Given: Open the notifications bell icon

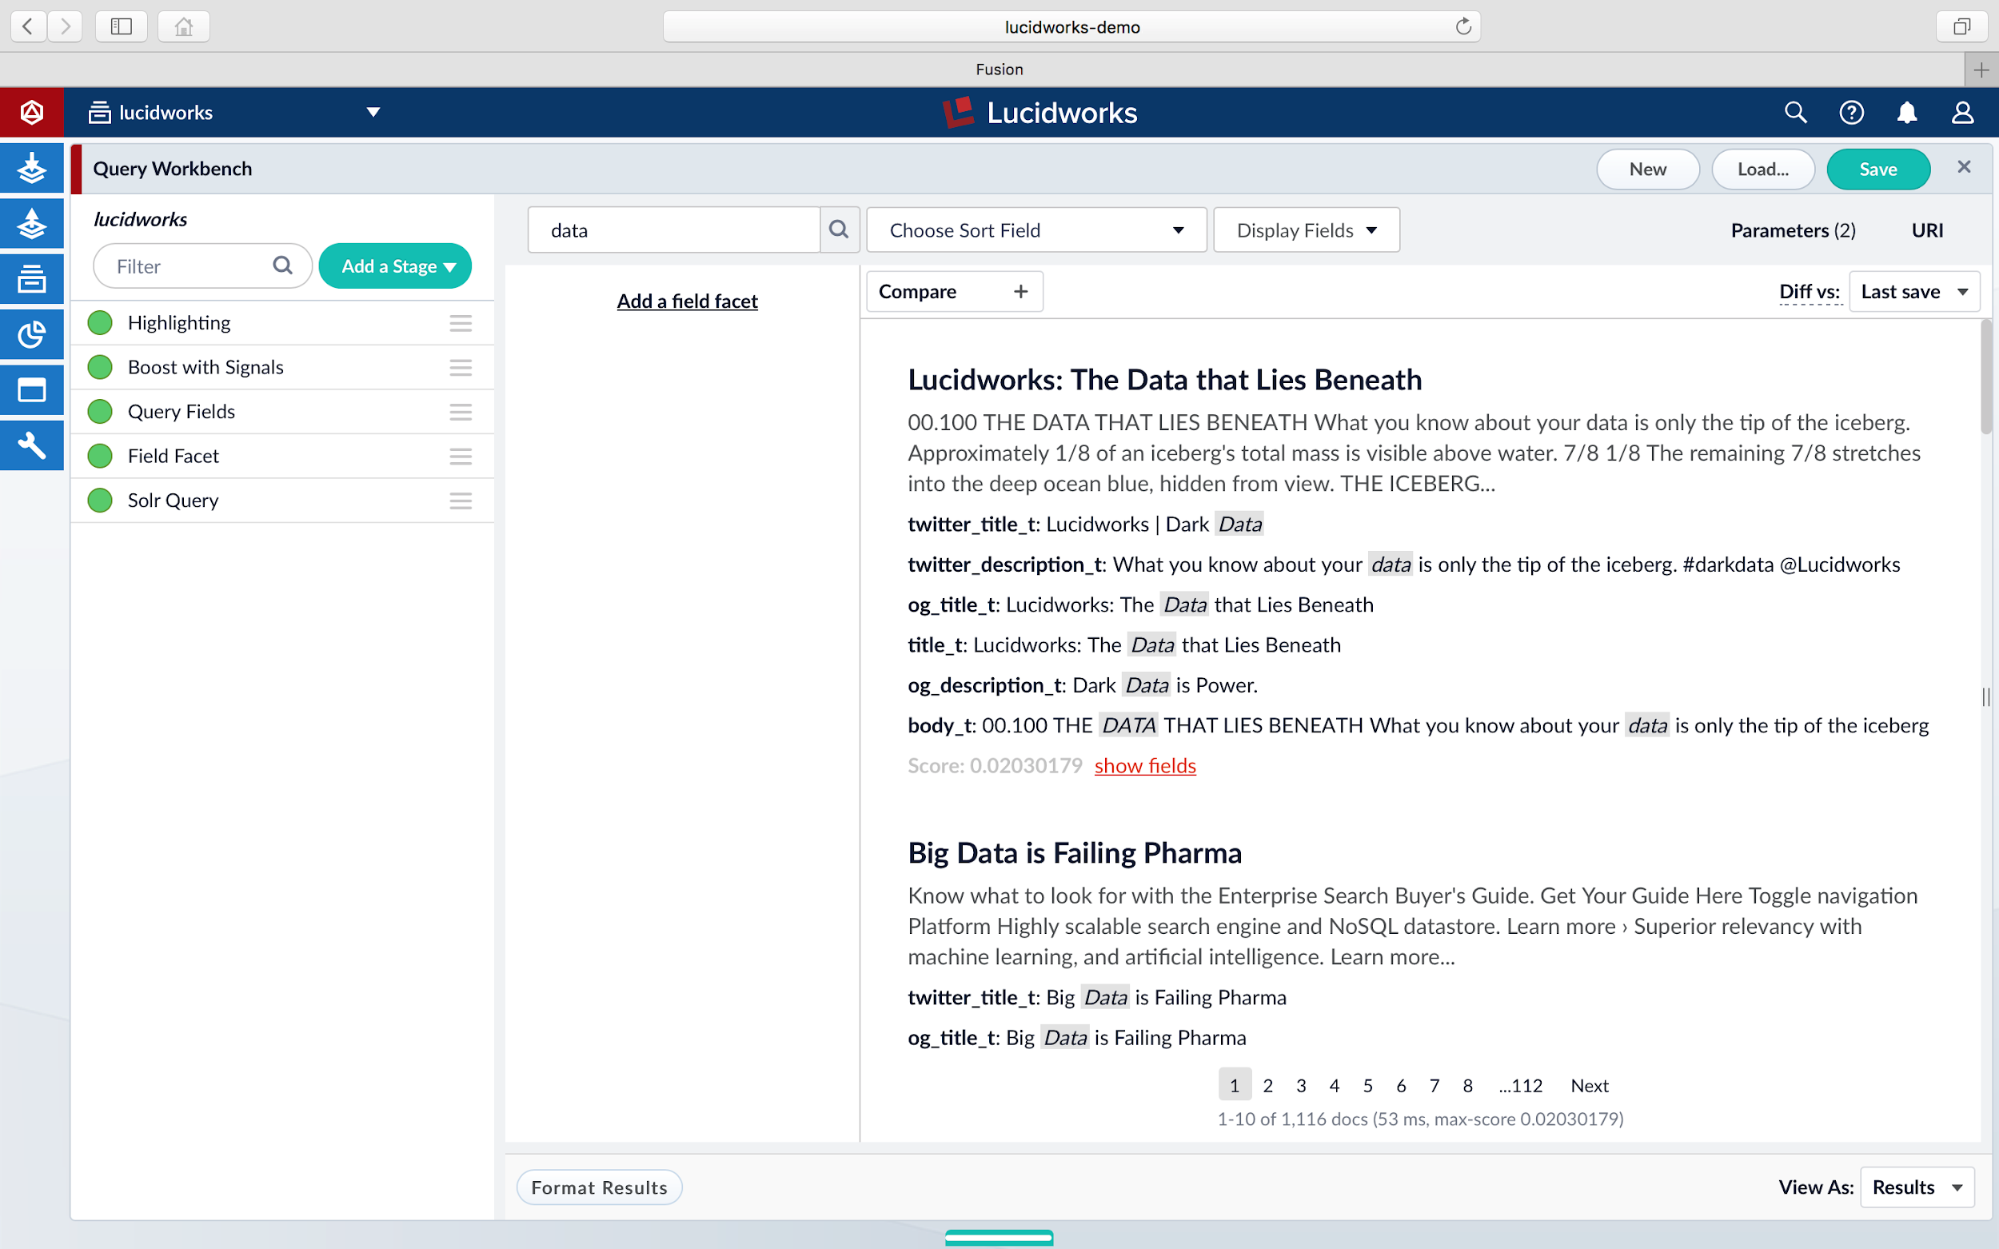Looking at the screenshot, I should click(x=1907, y=112).
